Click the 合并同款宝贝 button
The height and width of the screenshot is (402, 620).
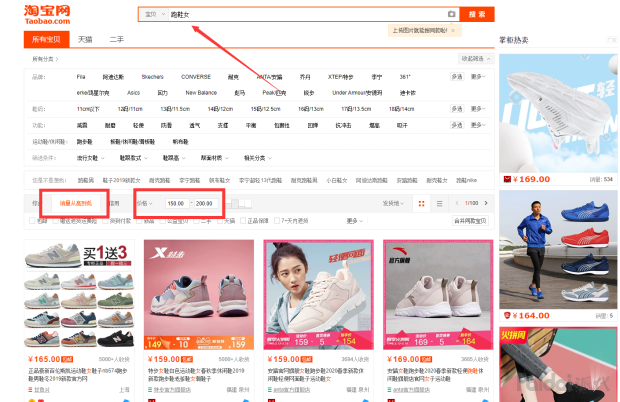tap(470, 221)
